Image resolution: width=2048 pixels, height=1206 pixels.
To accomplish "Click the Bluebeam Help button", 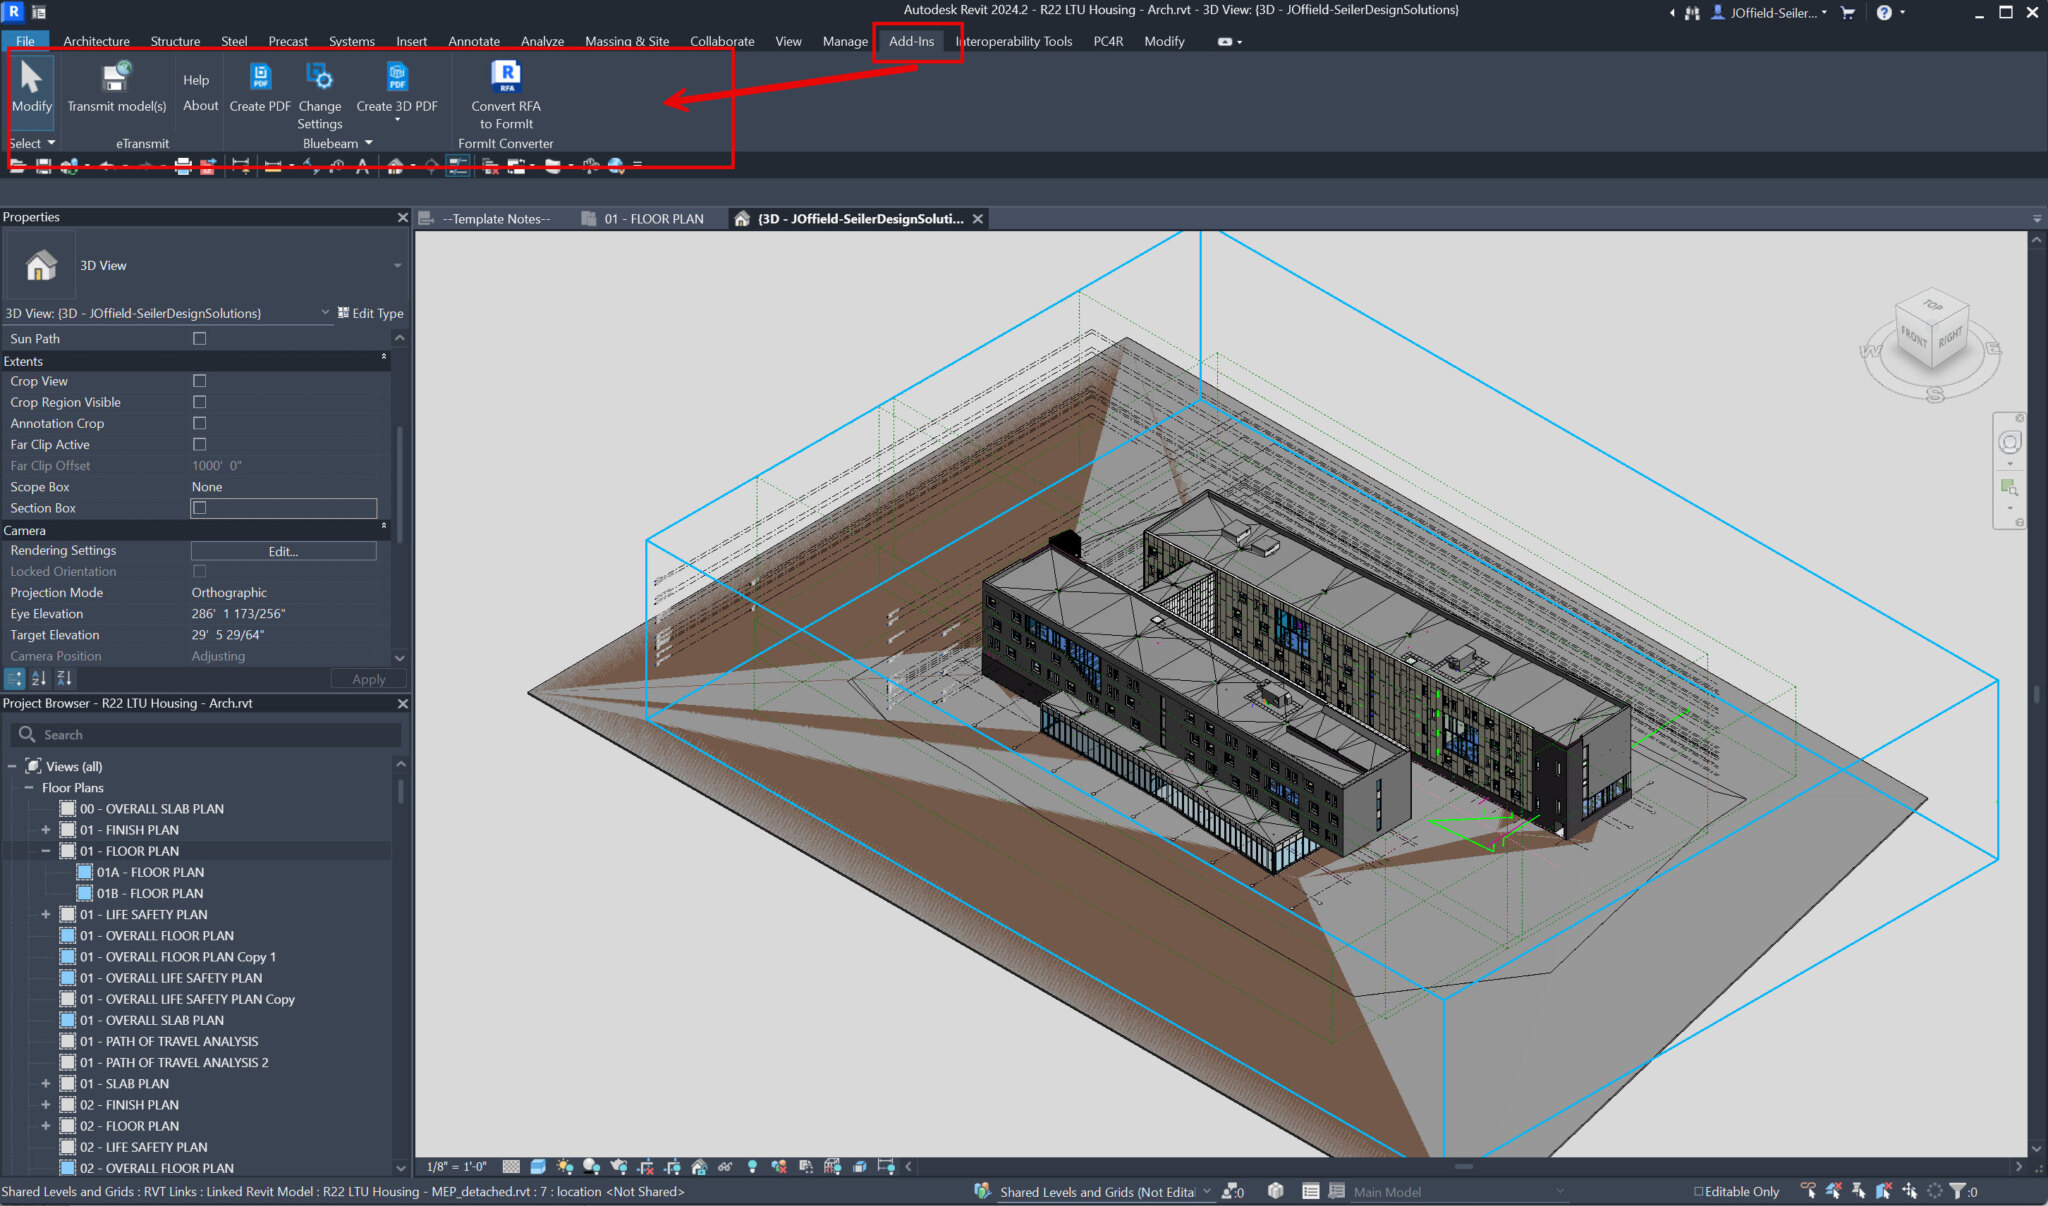I will click(196, 80).
